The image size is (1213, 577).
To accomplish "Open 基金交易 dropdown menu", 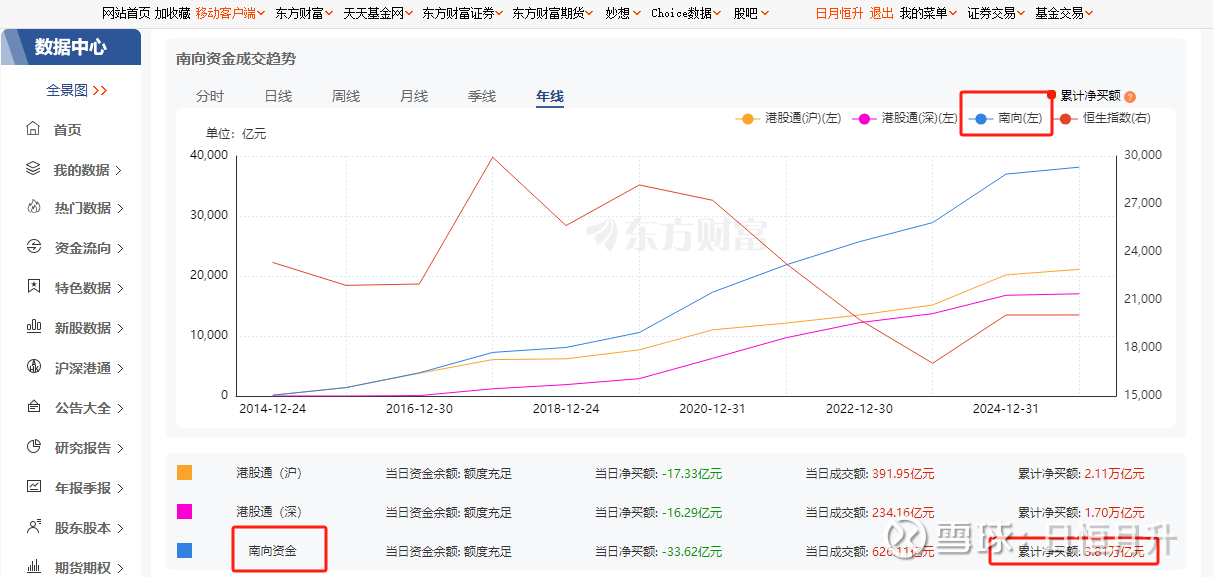I will point(1064,13).
